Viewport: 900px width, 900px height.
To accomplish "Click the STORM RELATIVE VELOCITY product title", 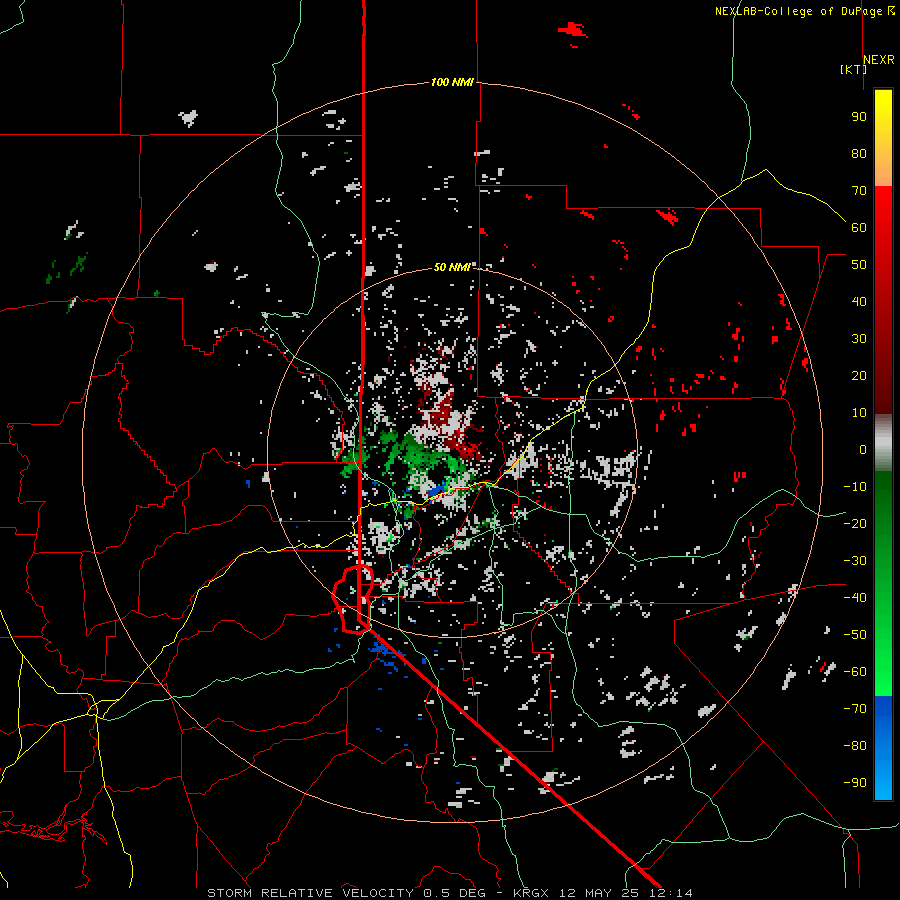I will 310,893.
